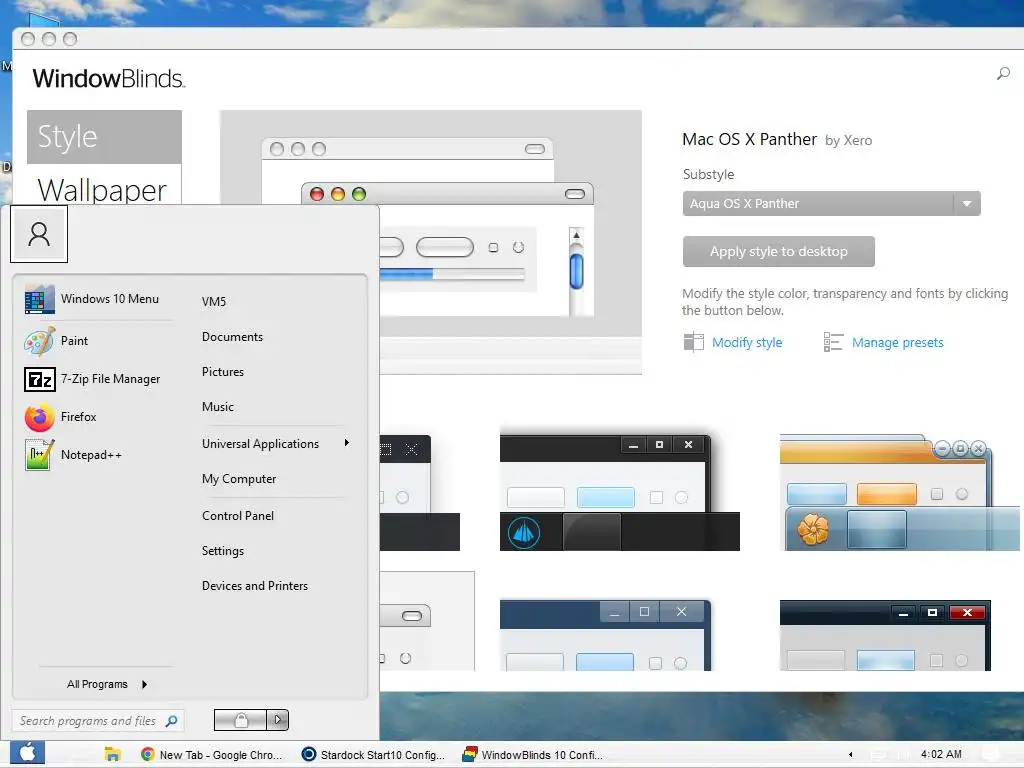Image resolution: width=1024 pixels, height=768 pixels.
Task: Select the navy blue titlebar skin thumbnail
Action: click(x=605, y=635)
